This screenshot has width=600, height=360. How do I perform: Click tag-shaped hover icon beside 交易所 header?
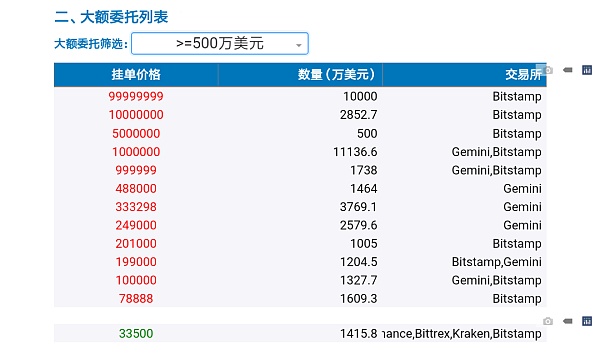click(568, 70)
